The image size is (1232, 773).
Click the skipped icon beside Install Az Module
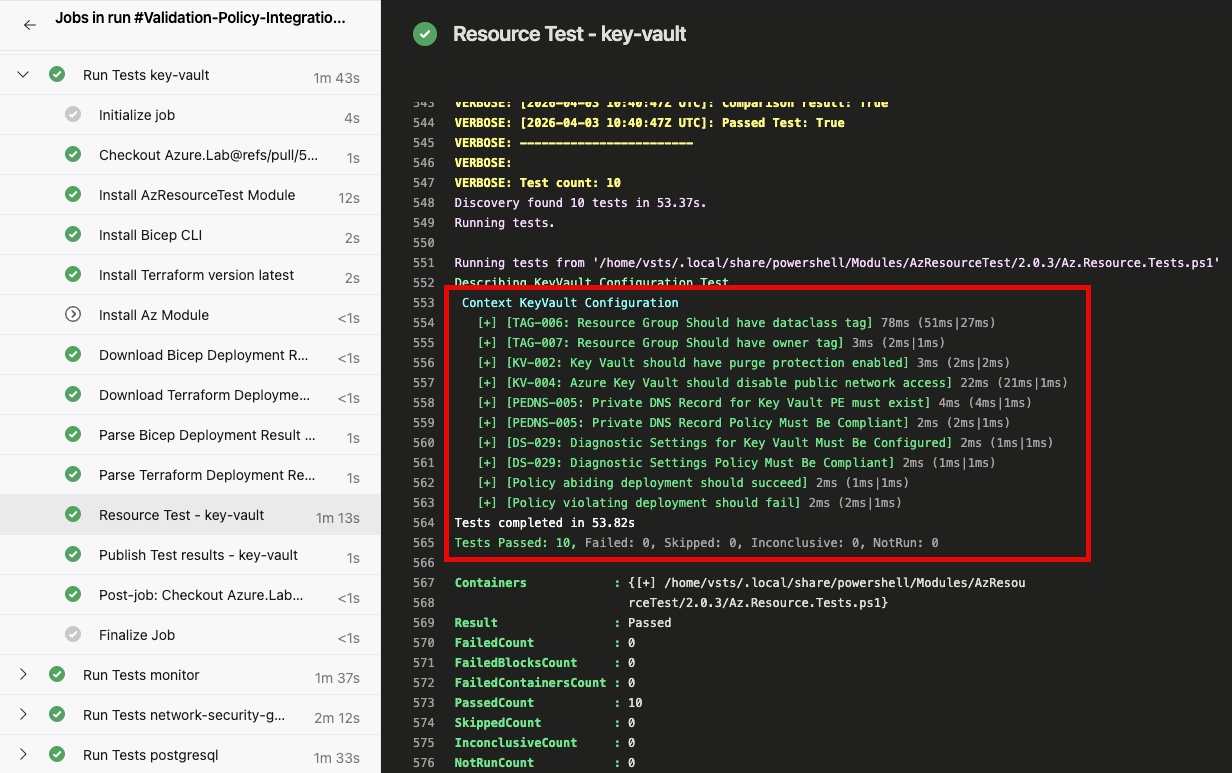pos(73,315)
